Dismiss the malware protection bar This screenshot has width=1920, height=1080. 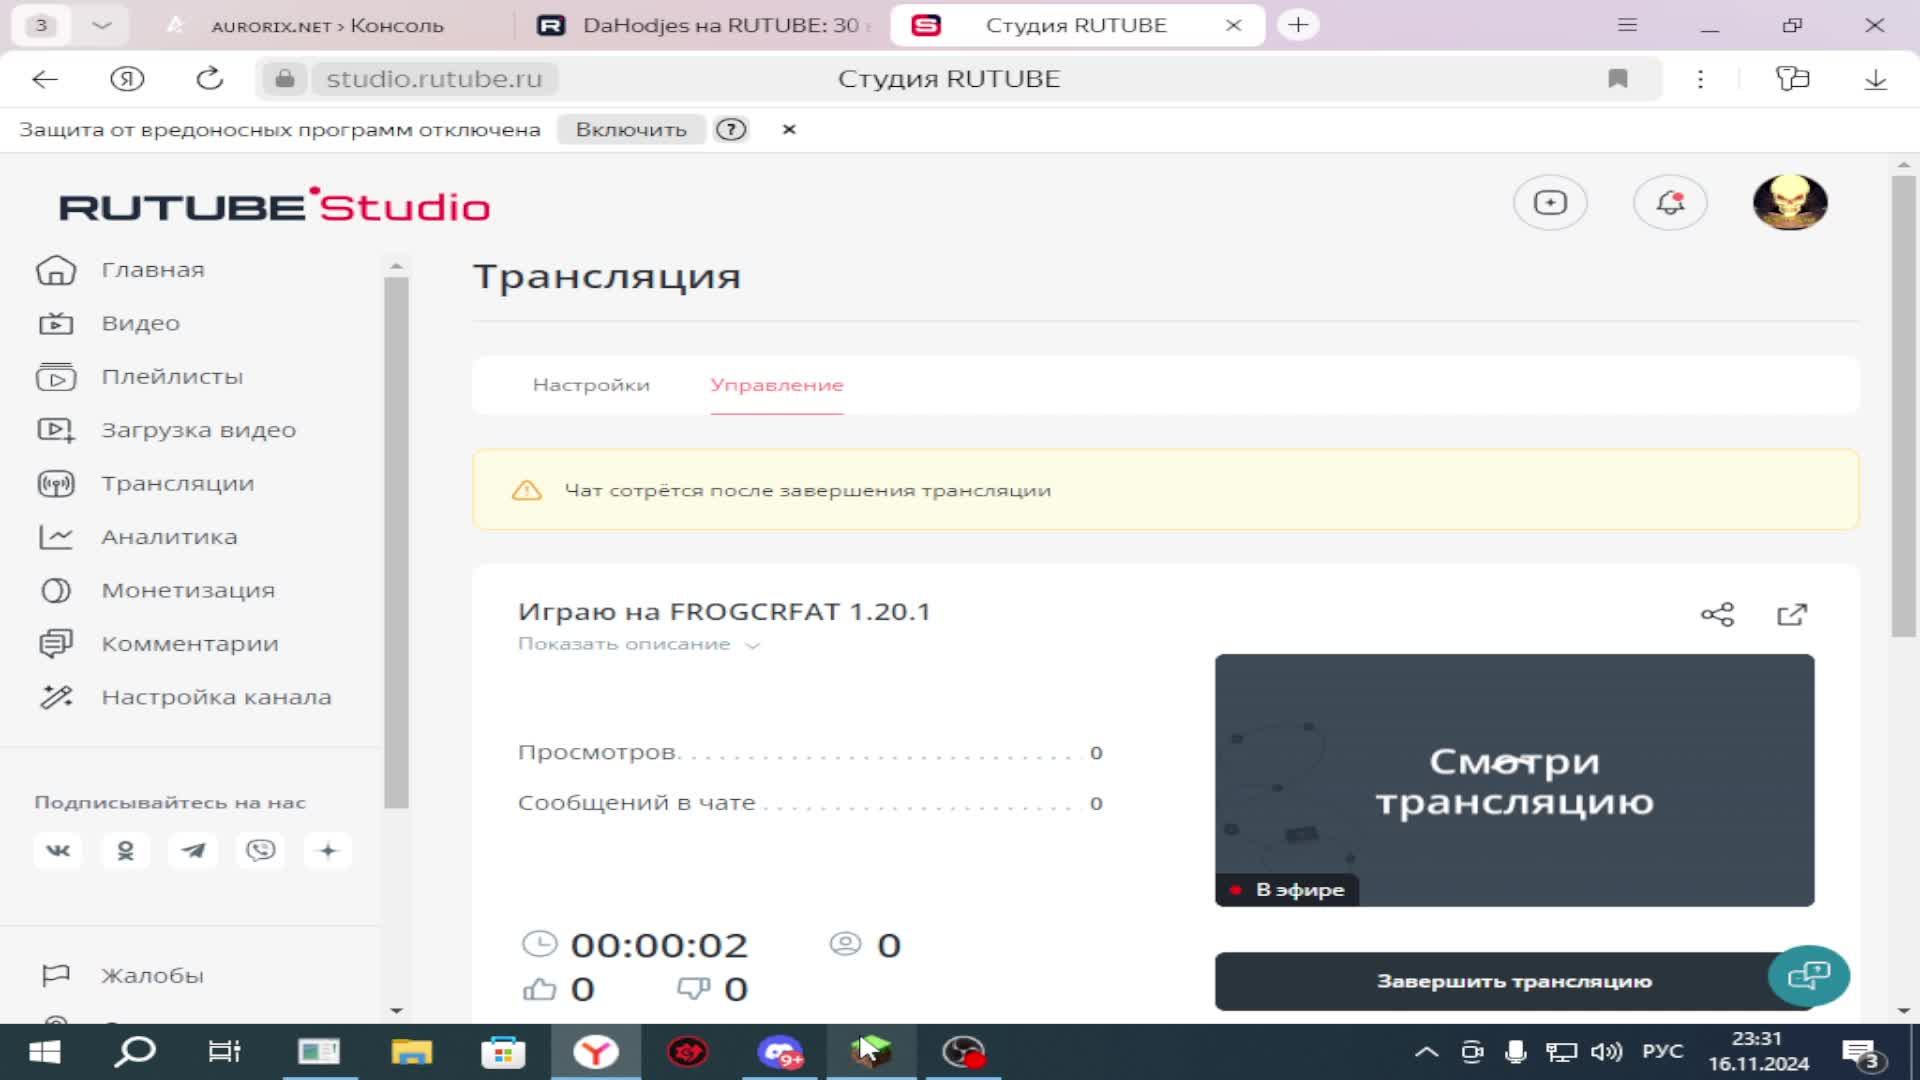coord(789,129)
